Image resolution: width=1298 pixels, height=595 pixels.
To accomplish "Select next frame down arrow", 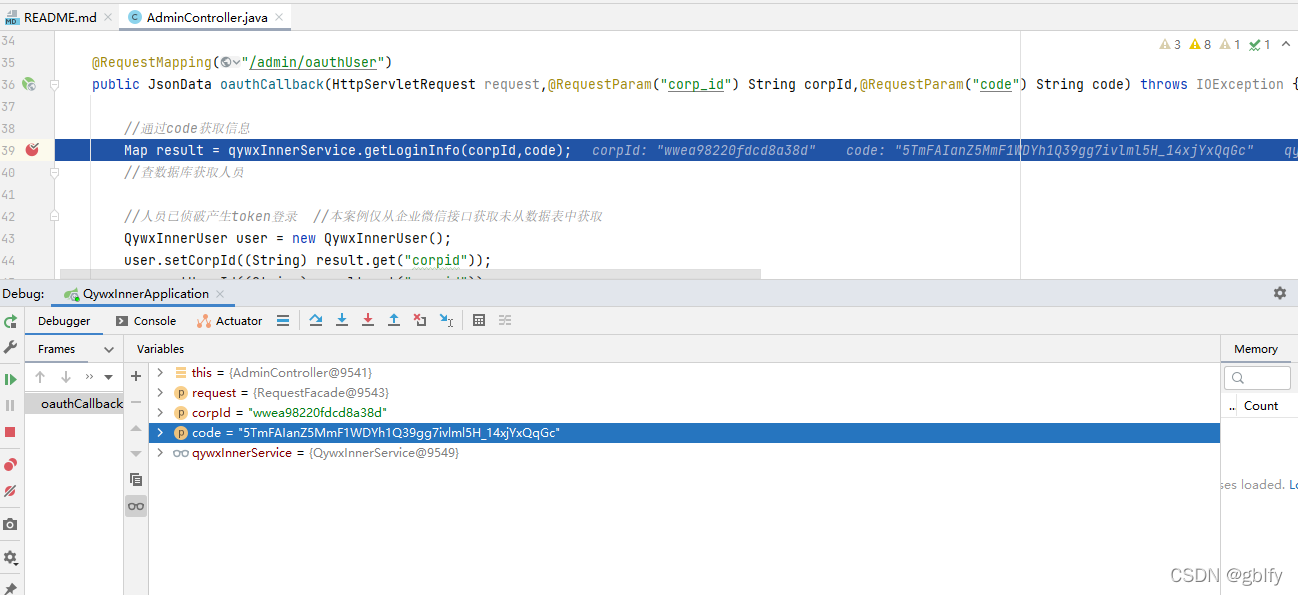I will coord(66,377).
